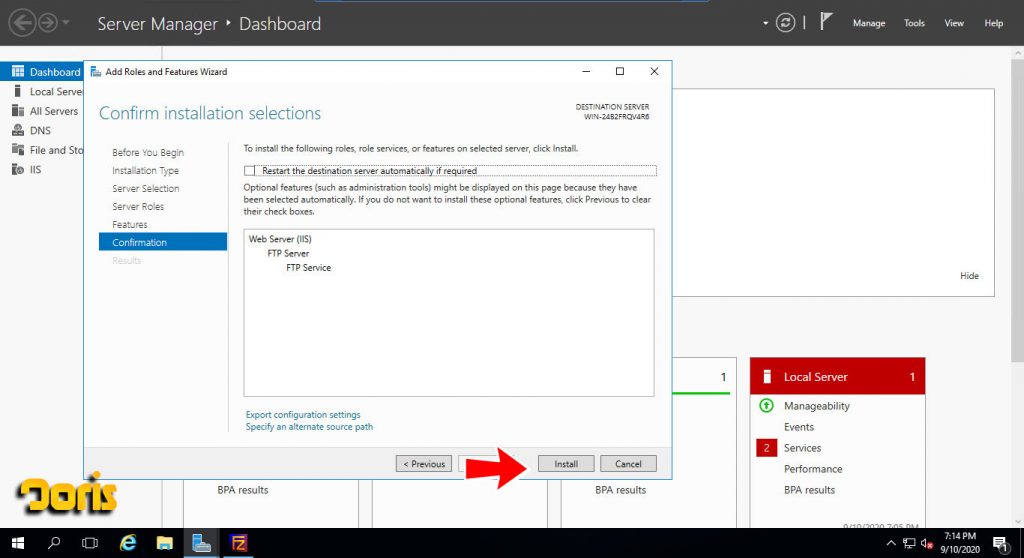Select the FTP Server entry
Viewport: 1024px width, 558px height.
pyautogui.click(x=288, y=254)
